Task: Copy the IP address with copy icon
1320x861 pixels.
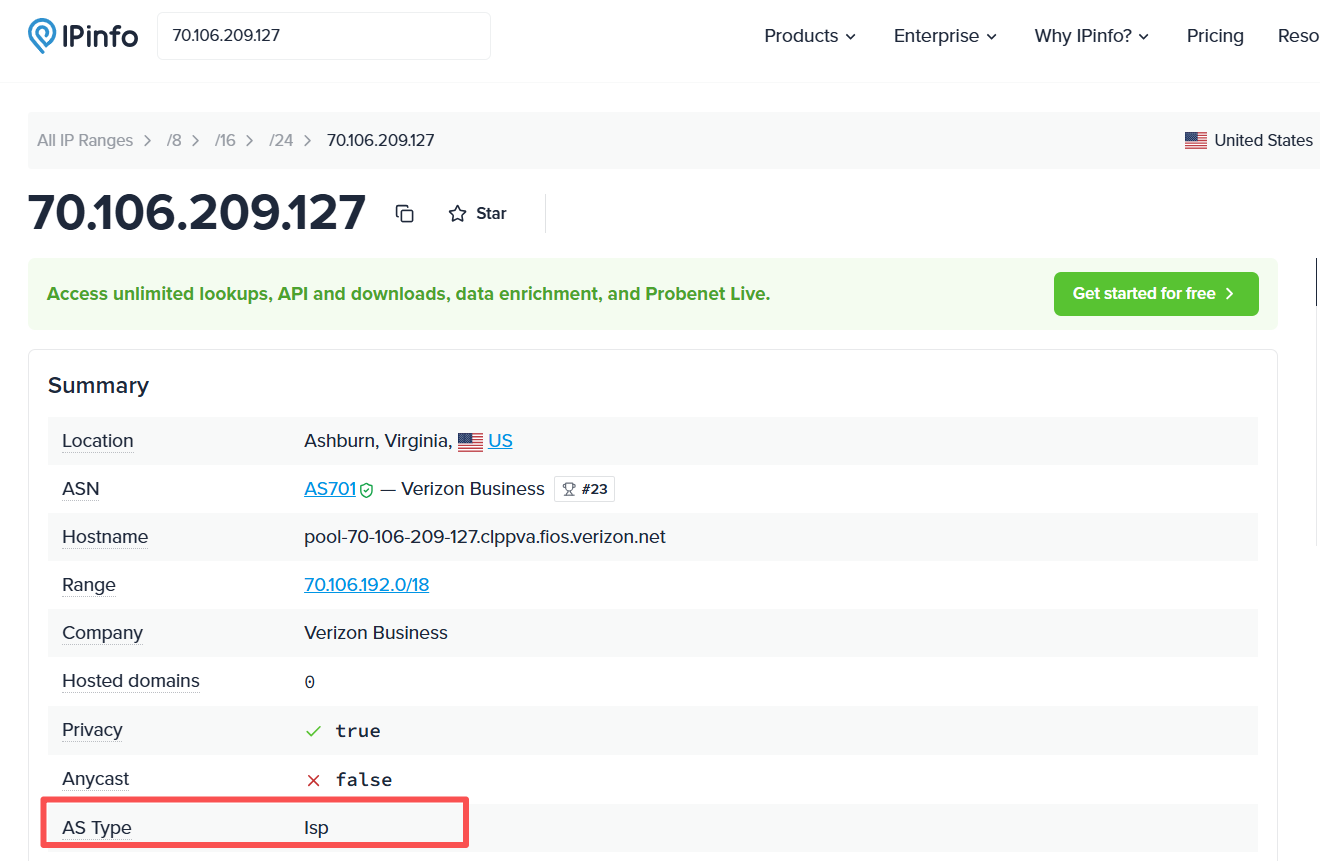Action: (405, 213)
